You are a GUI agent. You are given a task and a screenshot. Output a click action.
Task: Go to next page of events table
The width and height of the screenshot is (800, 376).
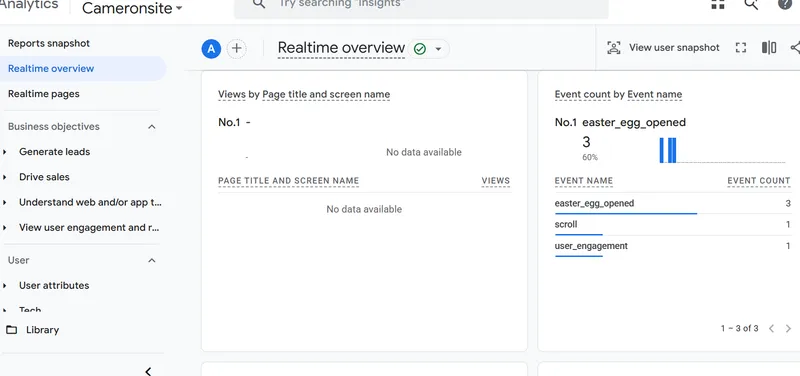tap(788, 329)
